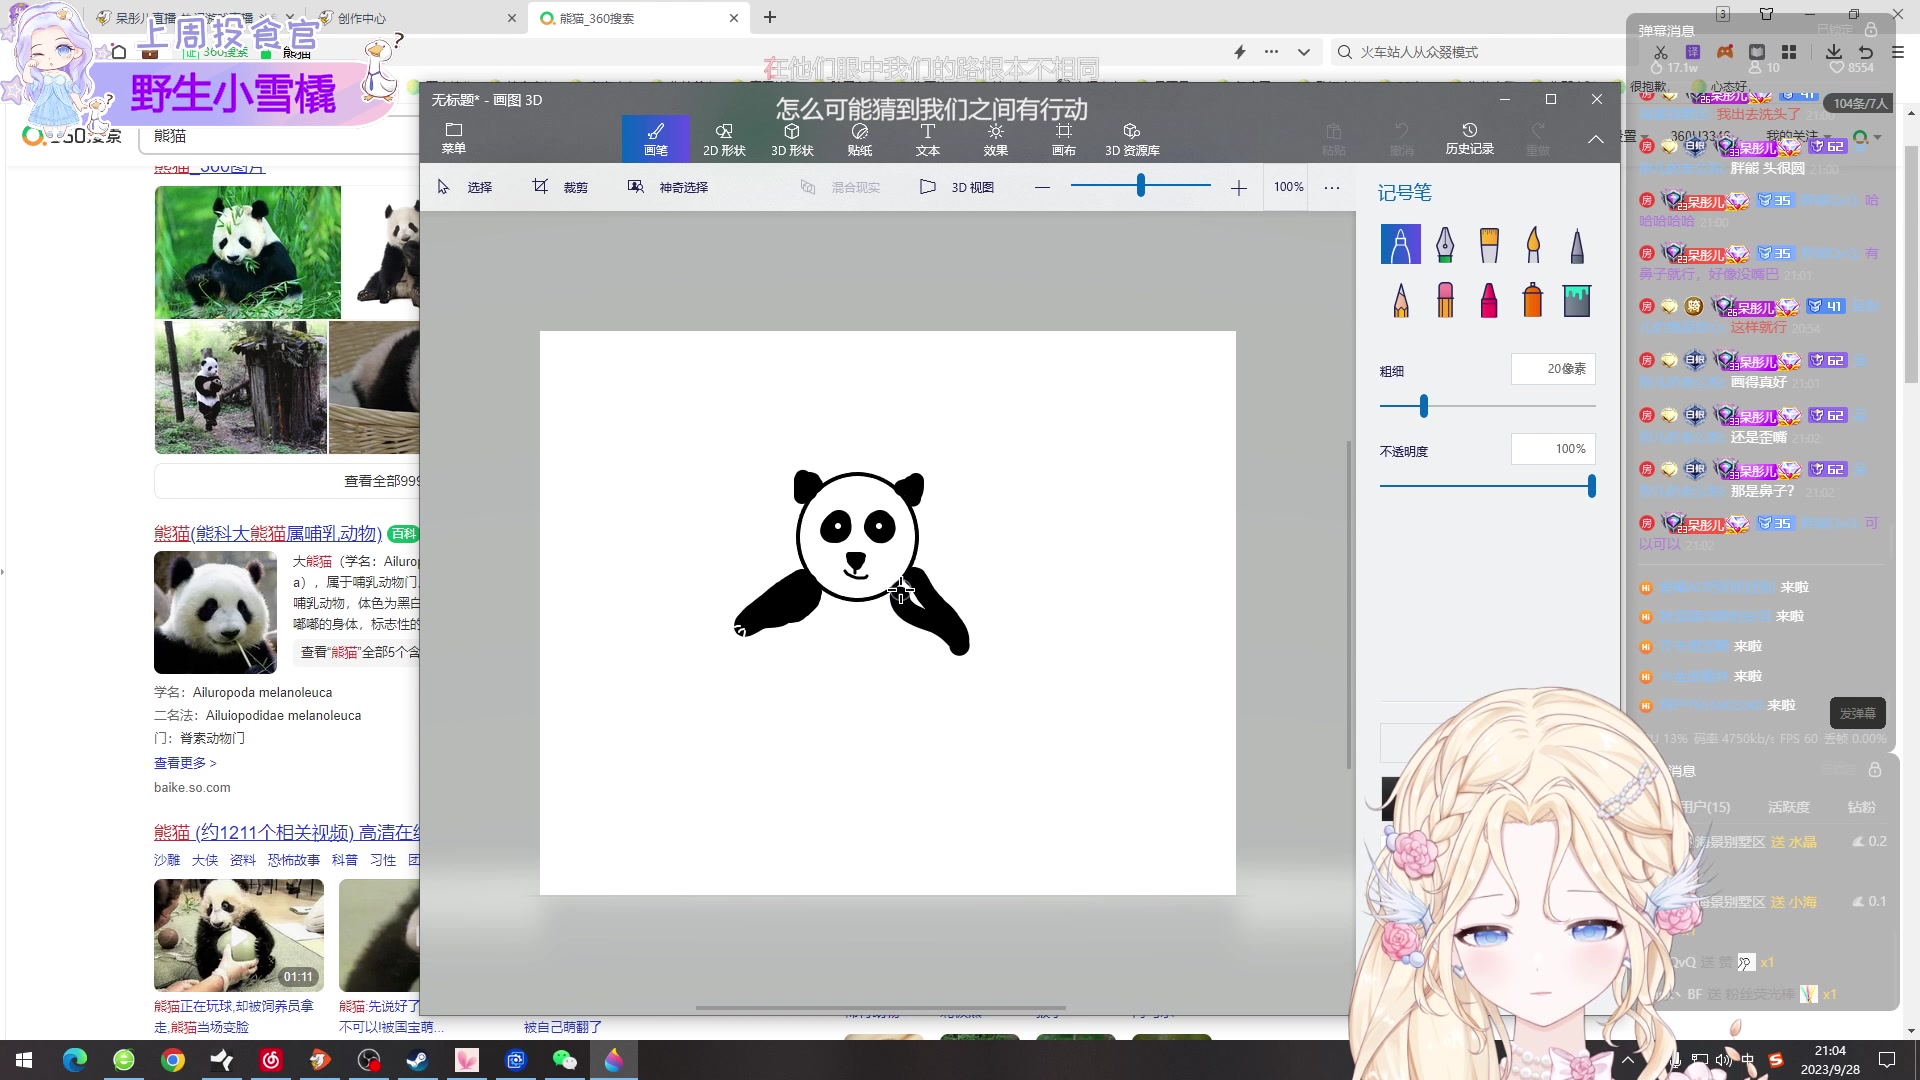
Task: Click the 科普 video filter link
Action: 345,860
